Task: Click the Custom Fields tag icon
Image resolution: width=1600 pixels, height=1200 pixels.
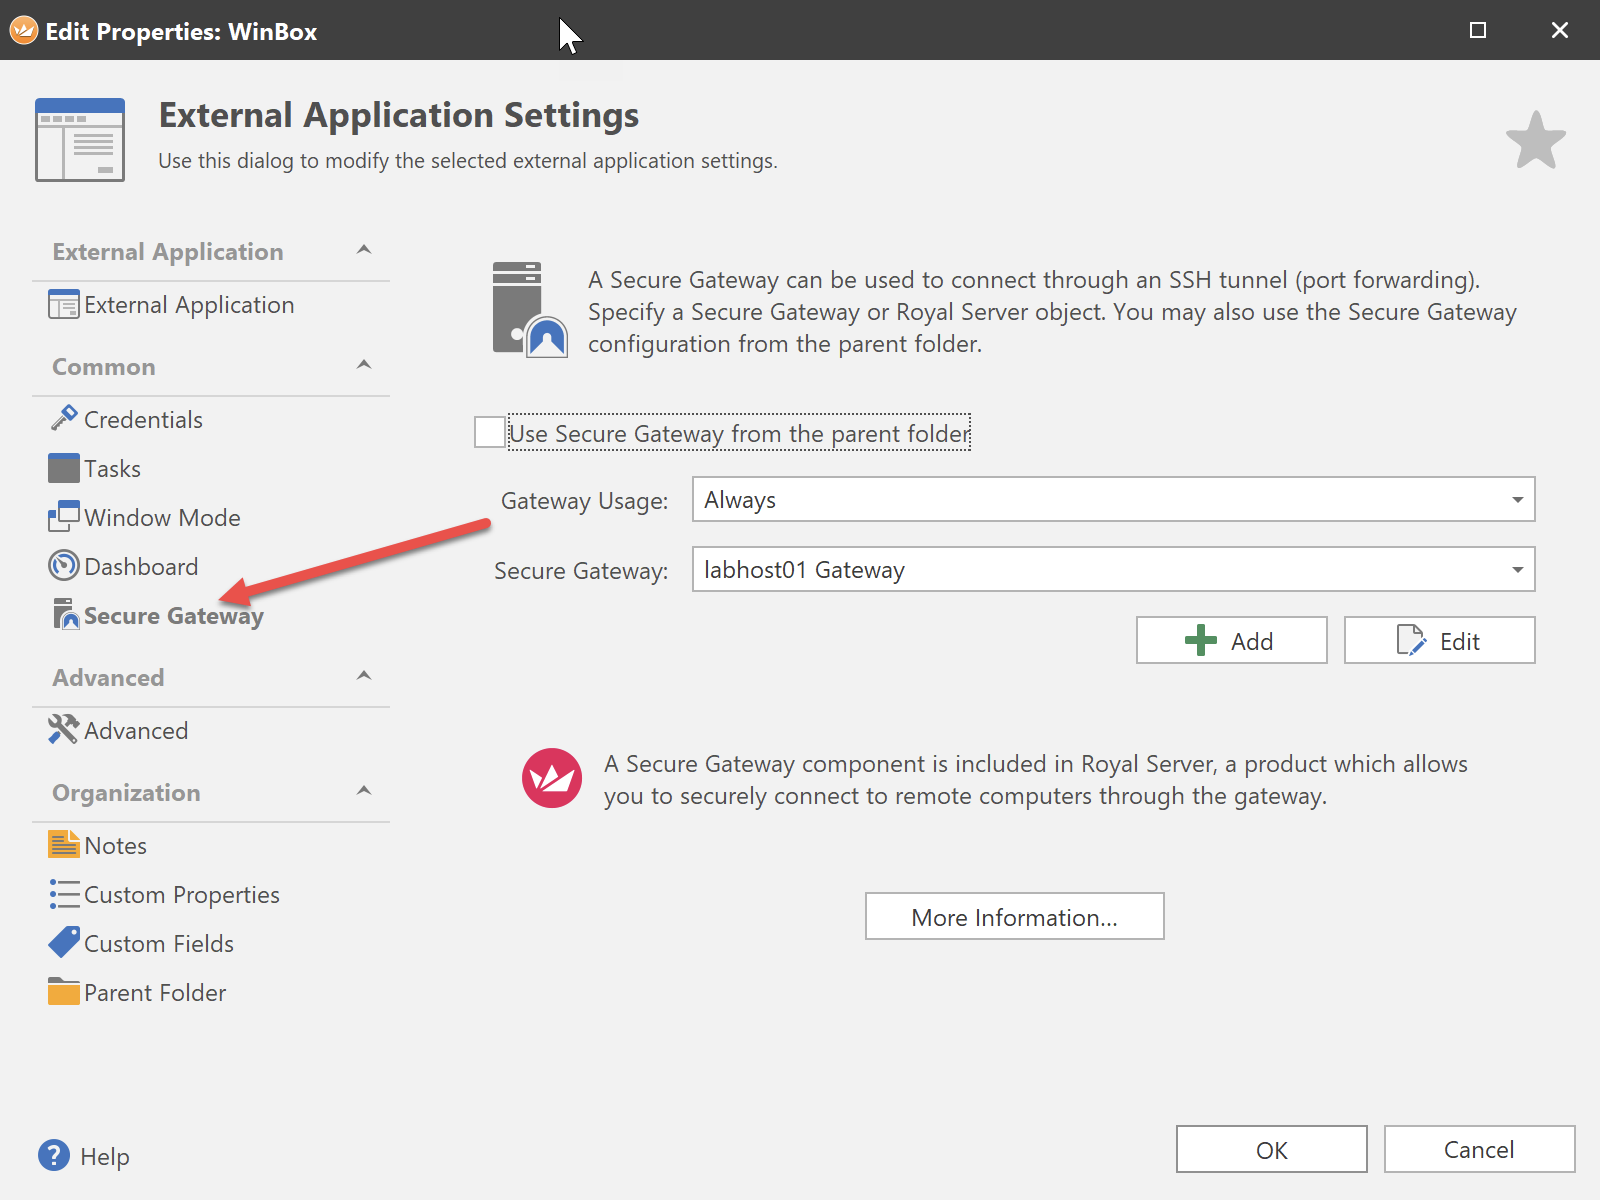Action: point(64,943)
